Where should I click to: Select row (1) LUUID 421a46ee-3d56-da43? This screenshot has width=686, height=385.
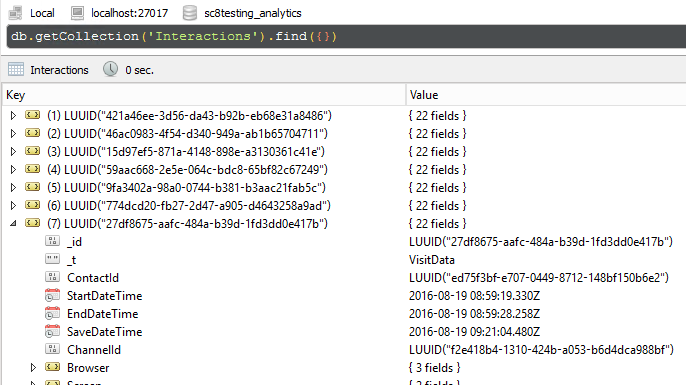(x=189, y=116)
